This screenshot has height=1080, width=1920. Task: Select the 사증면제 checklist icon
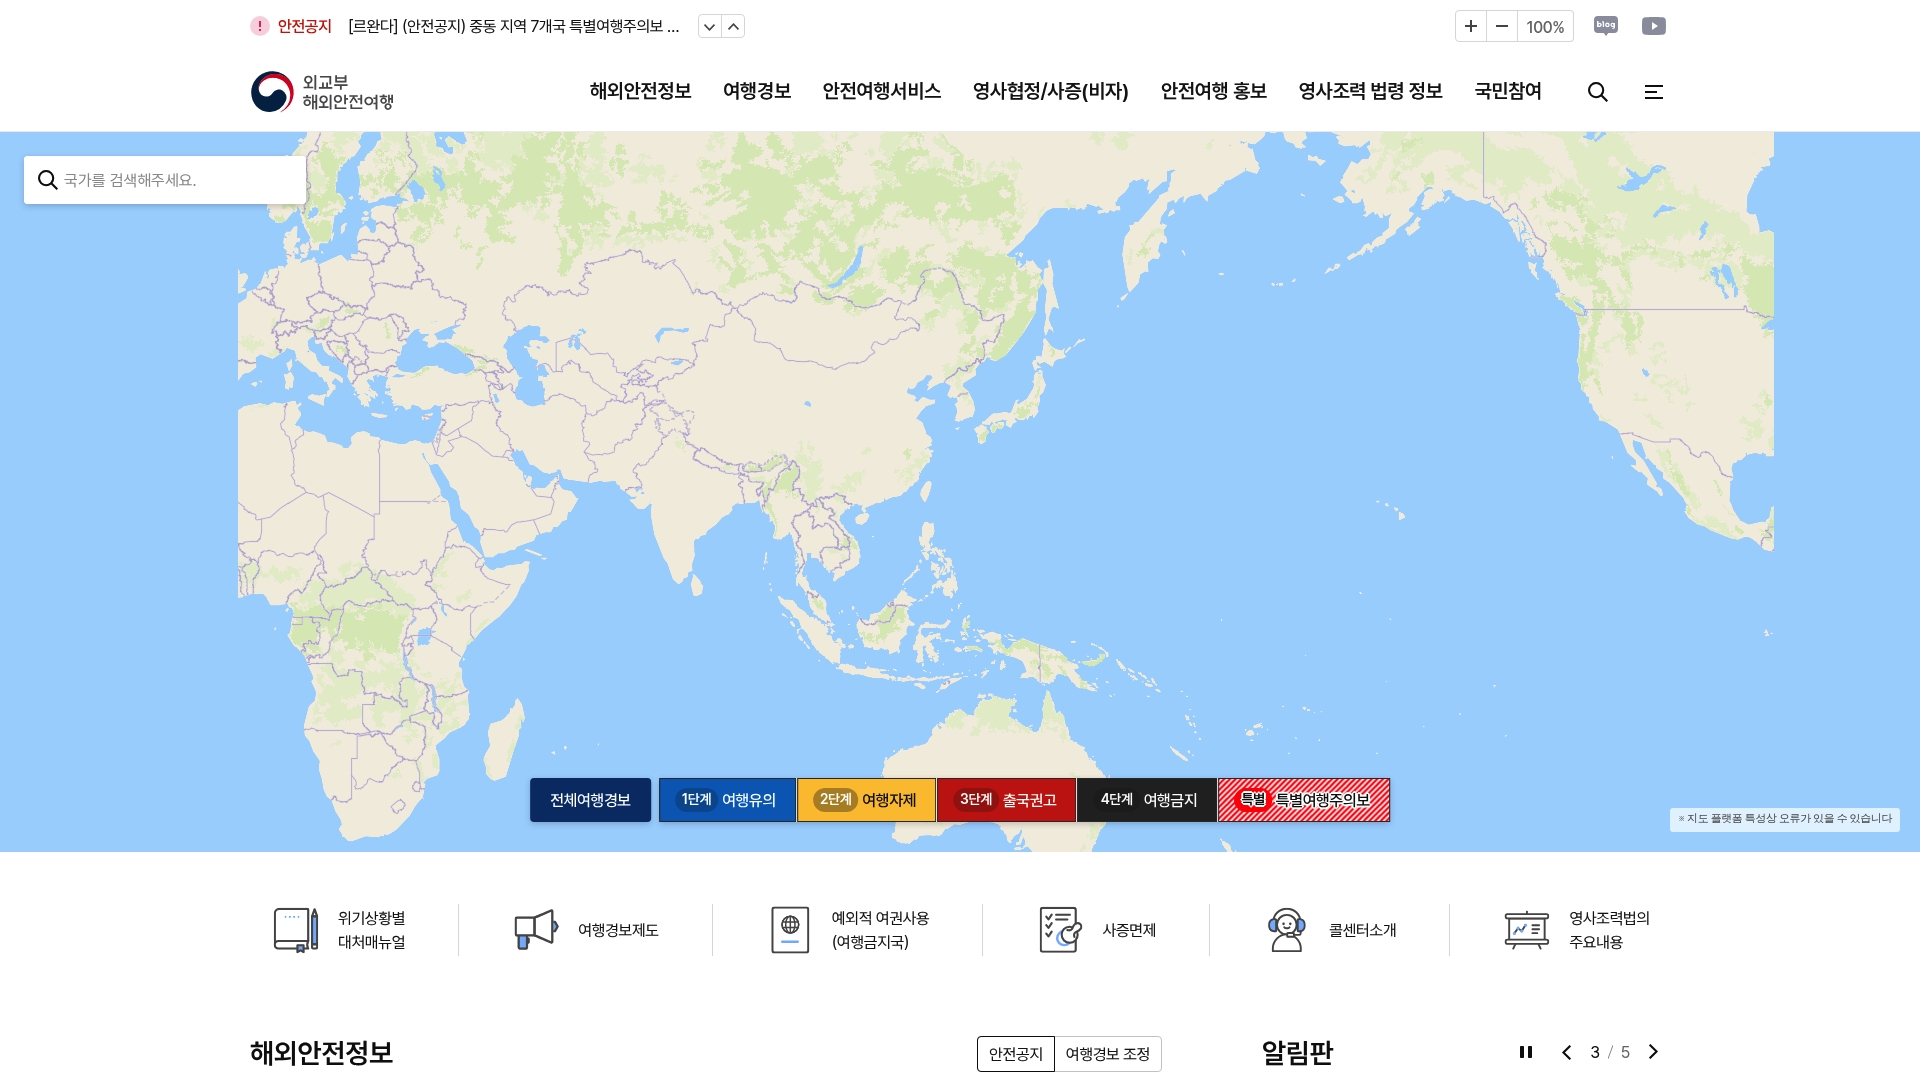click(1059, 929)
